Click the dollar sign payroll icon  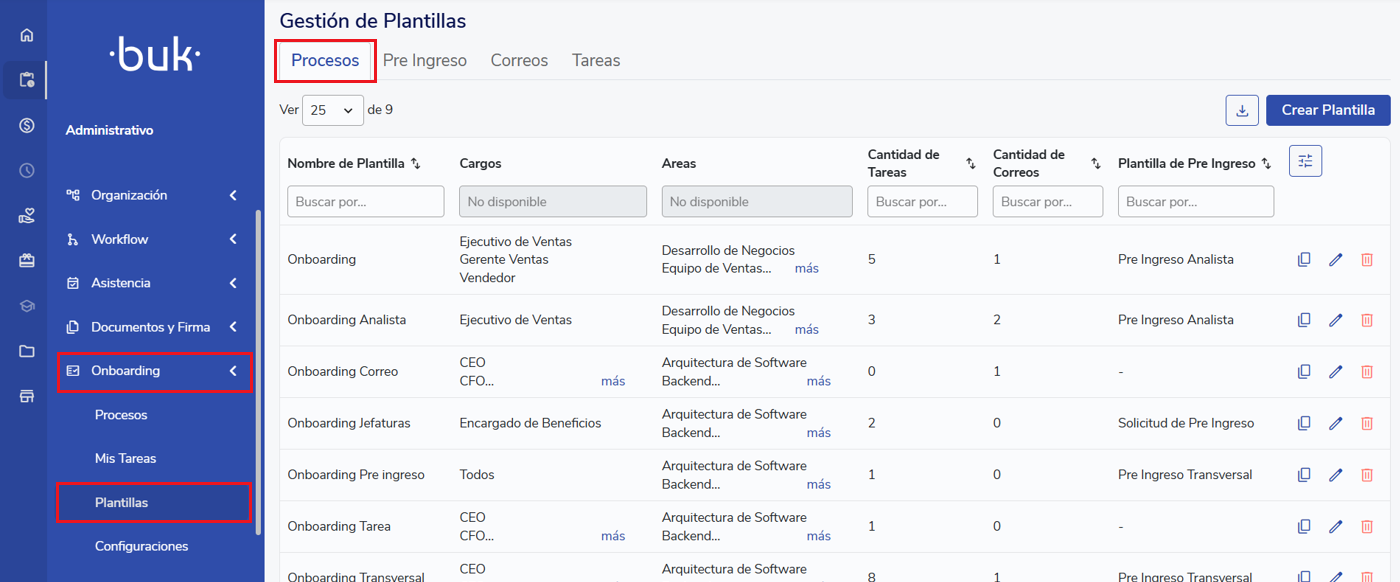[27, 125]
